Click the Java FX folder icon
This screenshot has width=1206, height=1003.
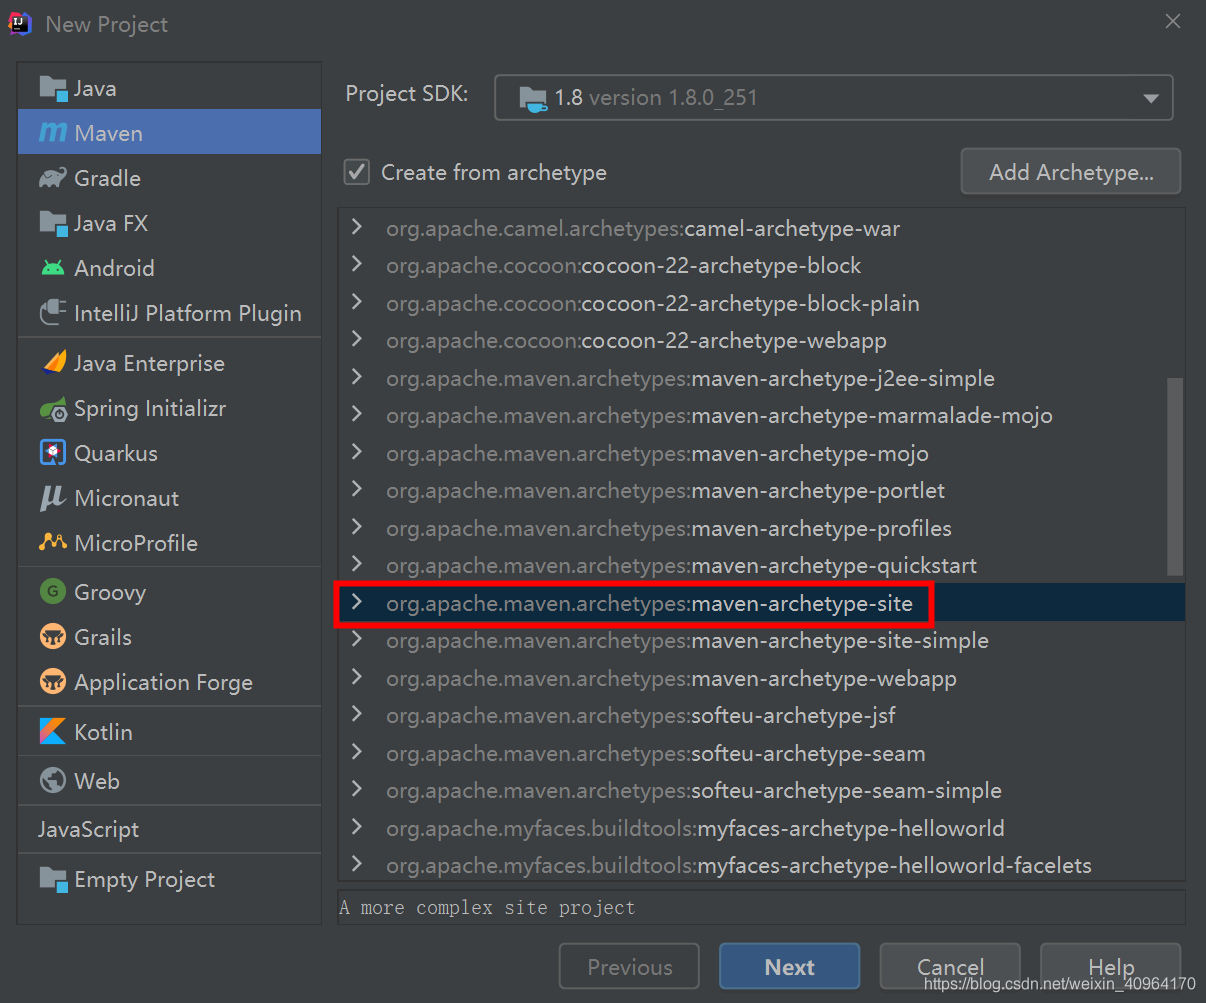[53, 223]
